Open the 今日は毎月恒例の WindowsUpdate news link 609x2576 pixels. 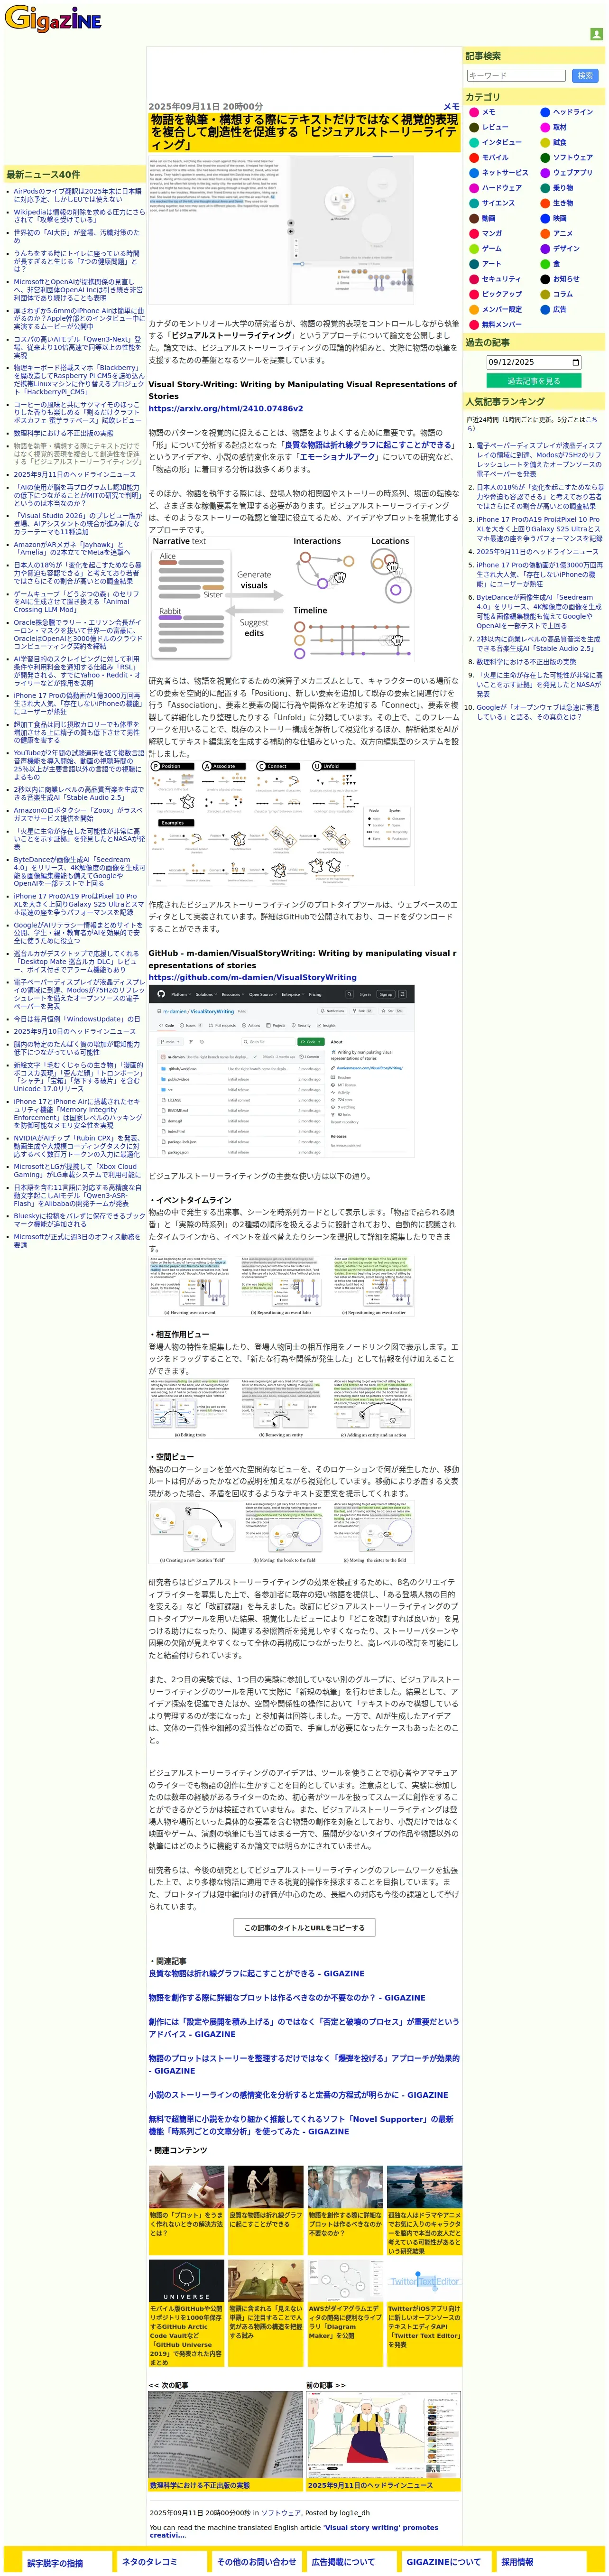click(77, 1019)
